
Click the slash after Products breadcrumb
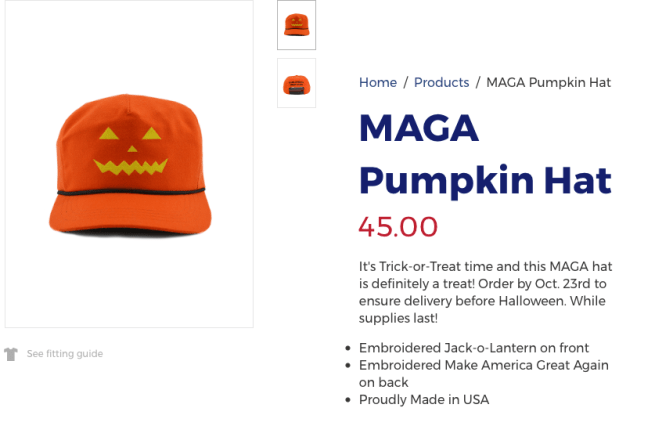[x=478, y=82]
